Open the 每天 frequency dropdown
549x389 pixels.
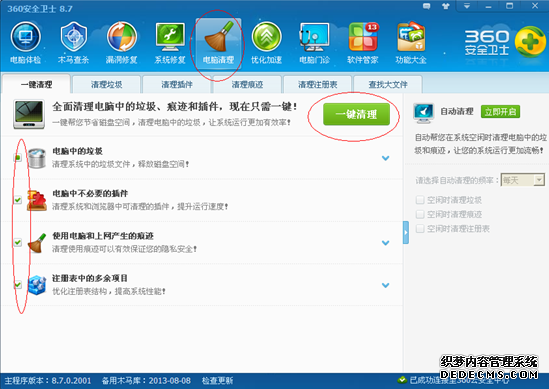click(x=523, y=180)
